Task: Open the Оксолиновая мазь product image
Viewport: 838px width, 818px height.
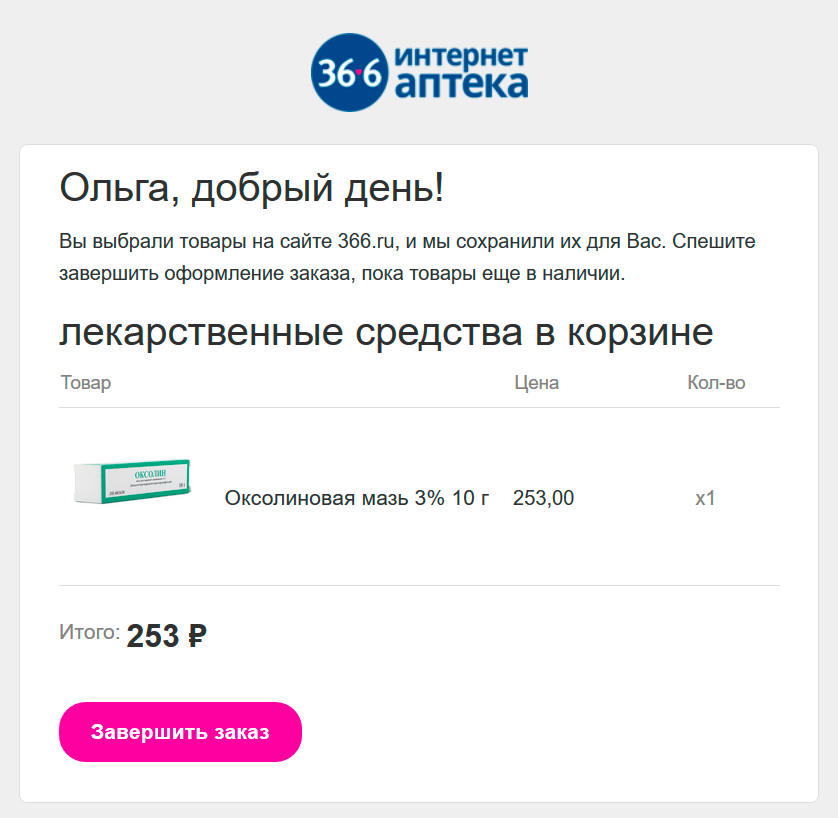Action: pyautogui.click(x=135, y=480)
